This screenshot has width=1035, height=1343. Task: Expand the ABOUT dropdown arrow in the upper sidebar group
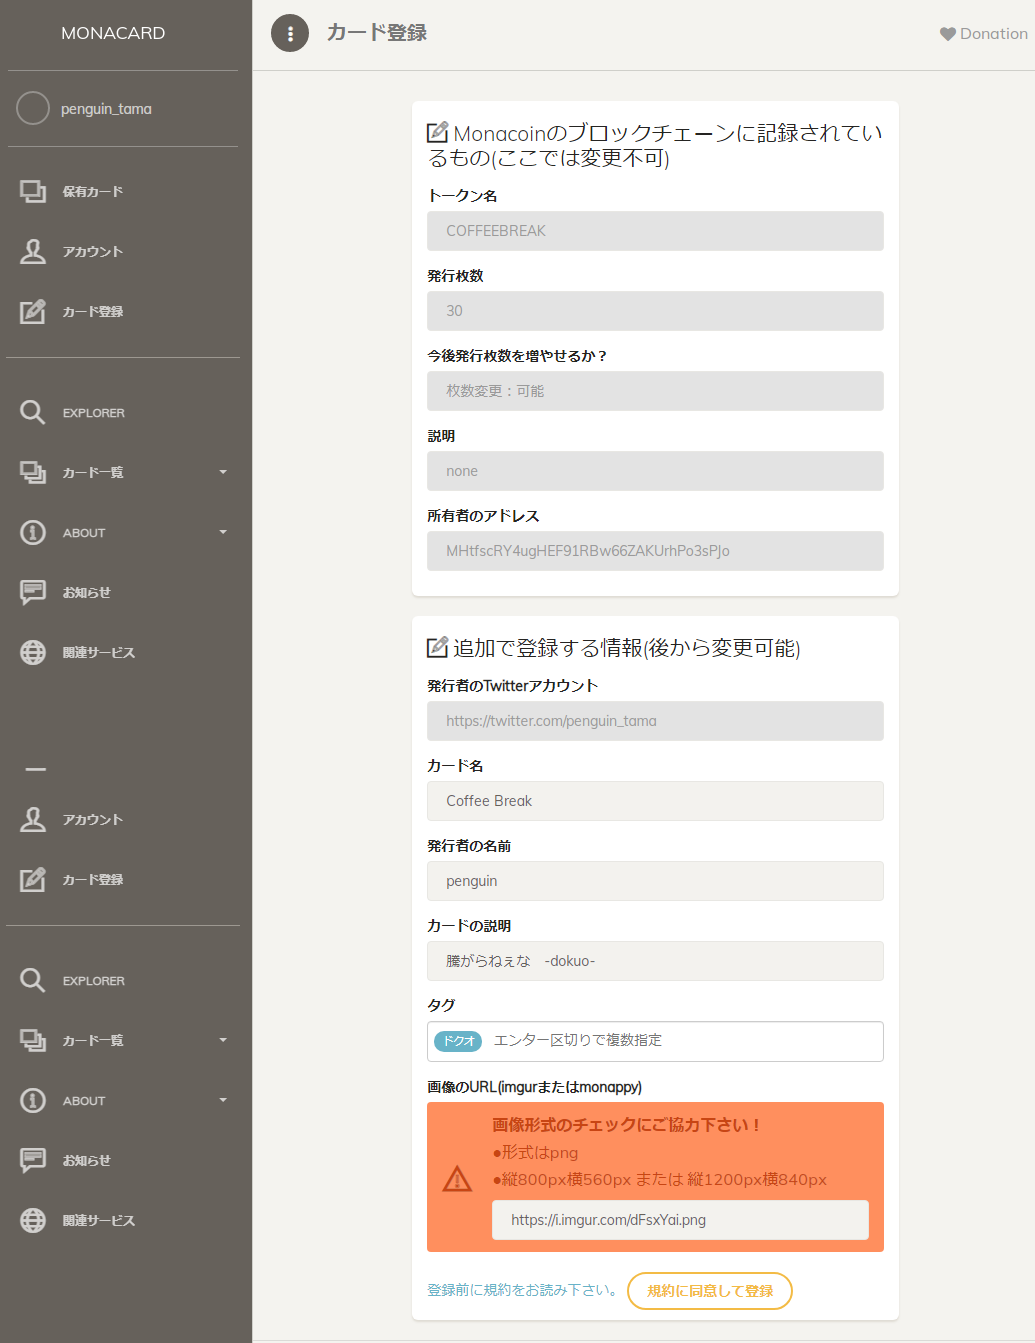223,532
